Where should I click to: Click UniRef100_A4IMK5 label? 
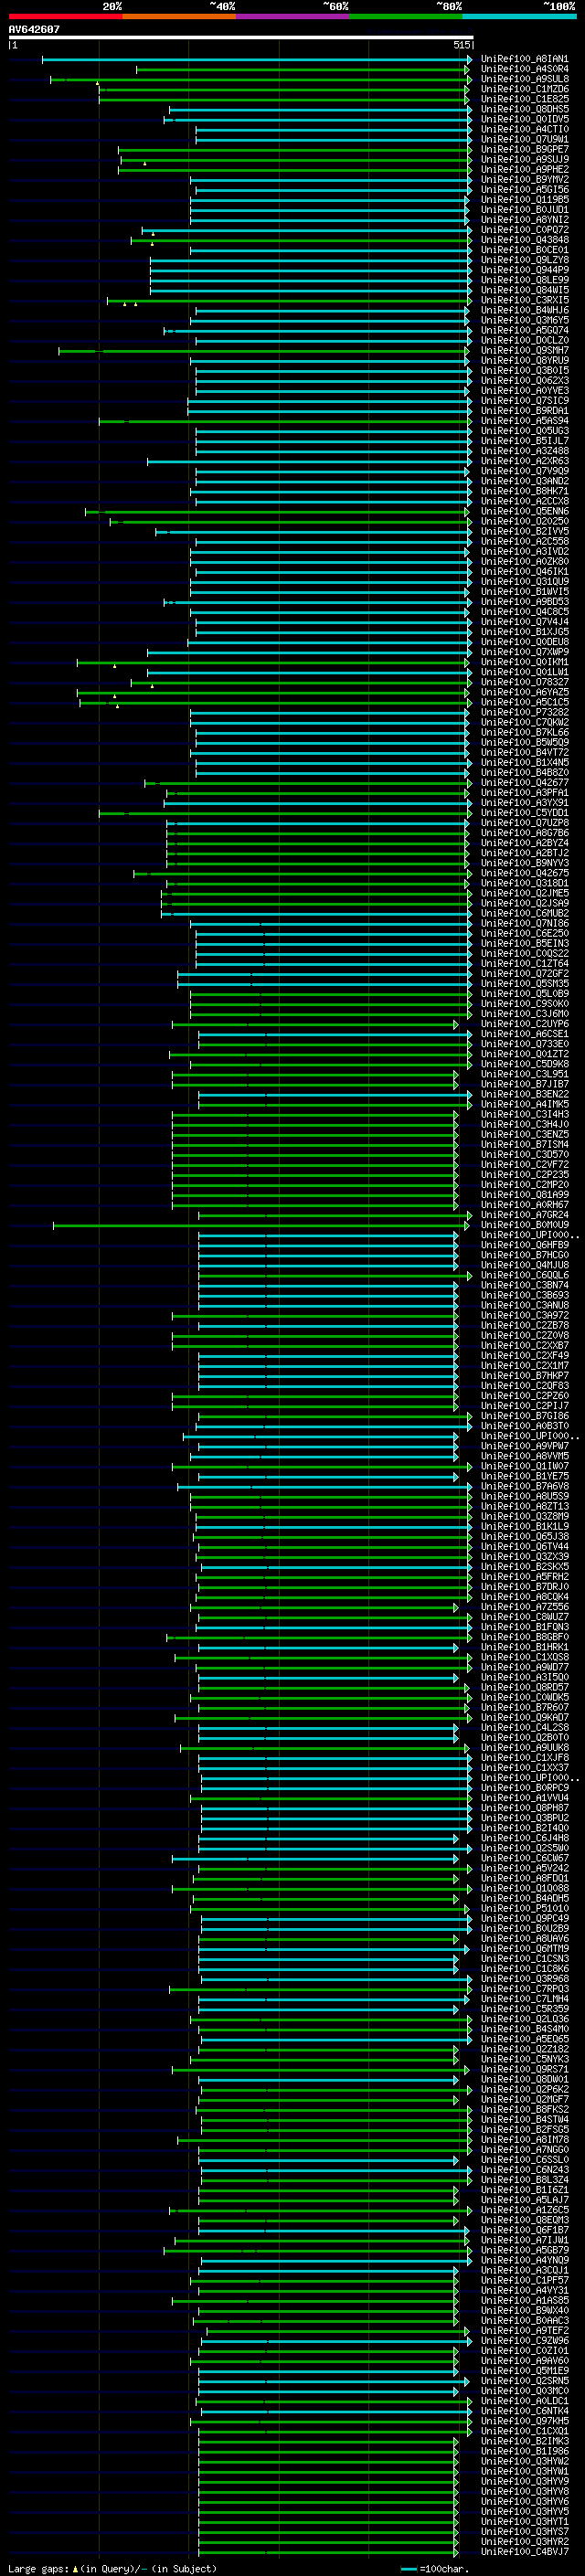click(x=524, y=1104)
